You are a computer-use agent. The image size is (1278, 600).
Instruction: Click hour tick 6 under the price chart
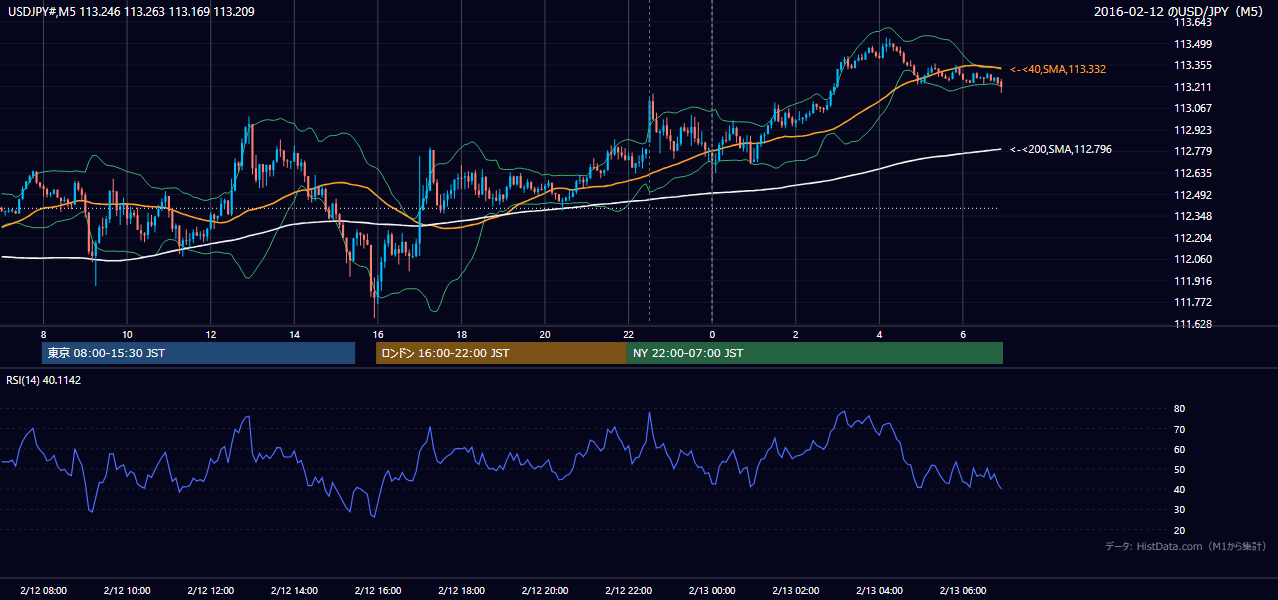tap(963, 334)
